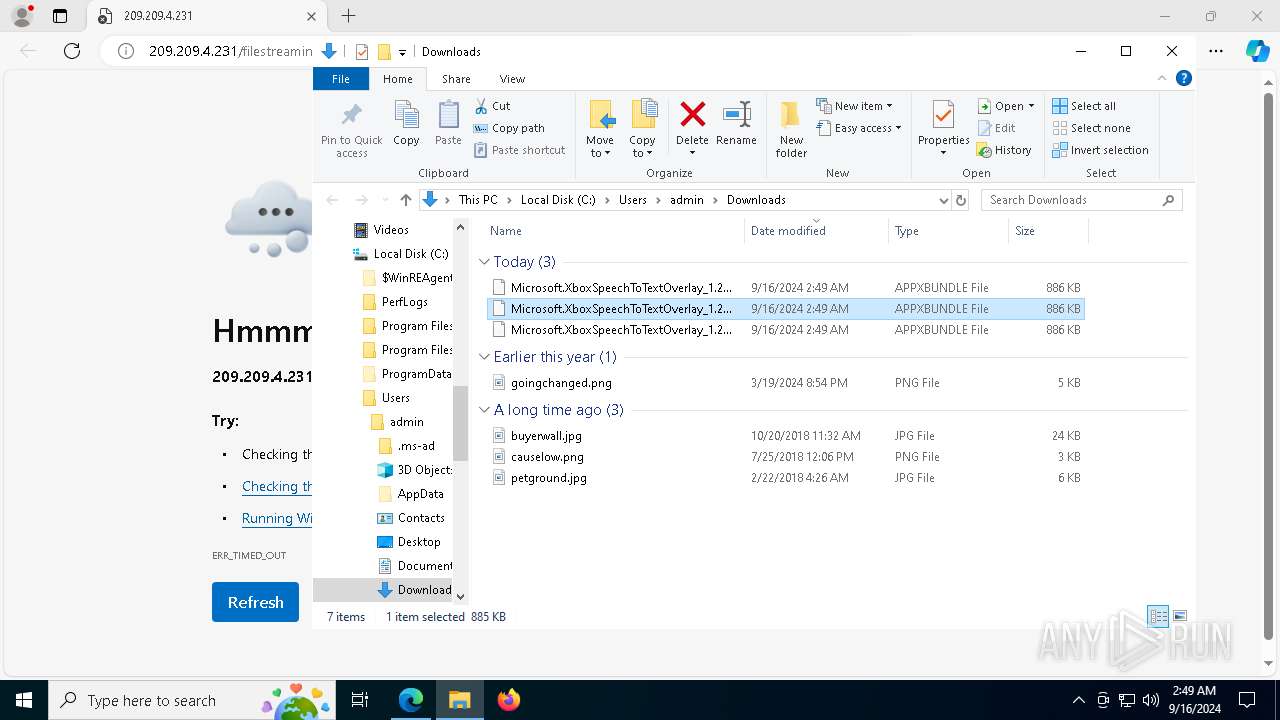Viewport: 1280px width, 720px height.
Task: Expand address bar previous locations dropdown
Action: point(943,200)
